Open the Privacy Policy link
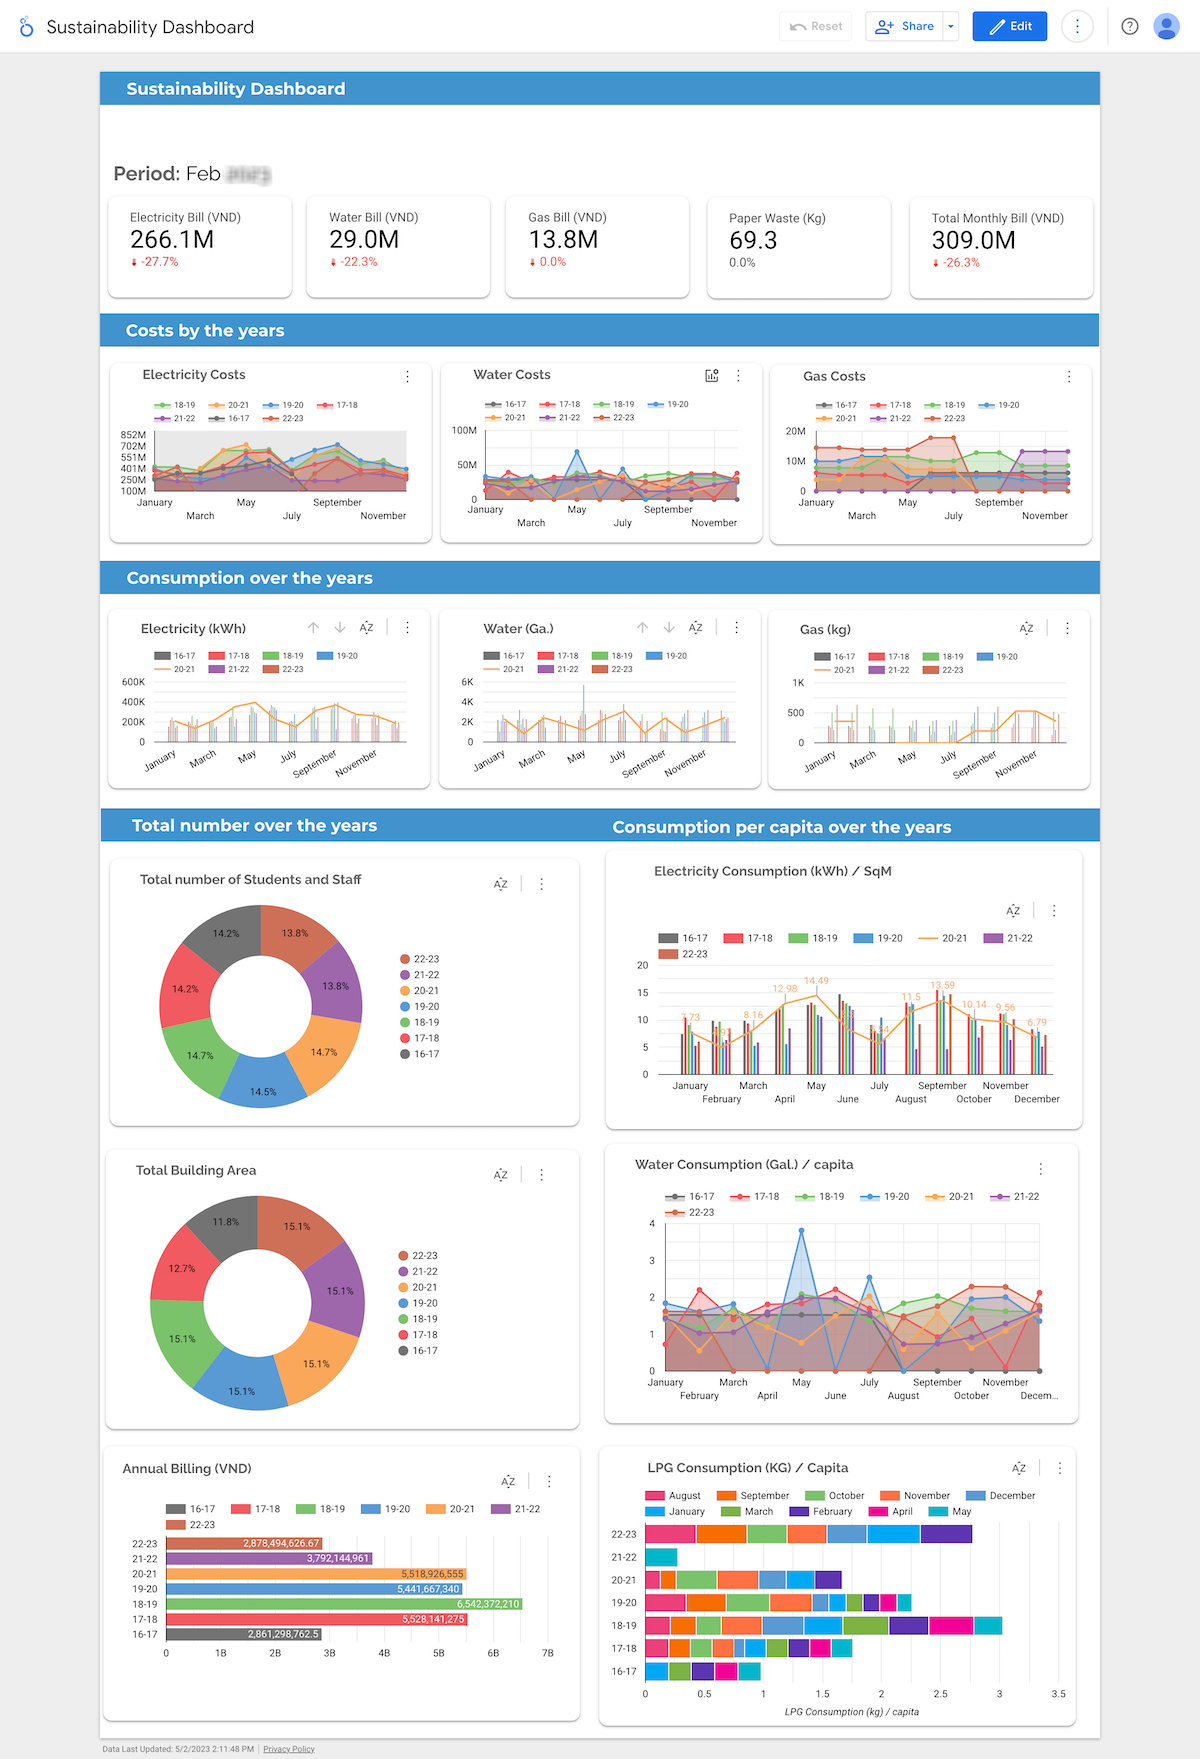 [289, 1749]
